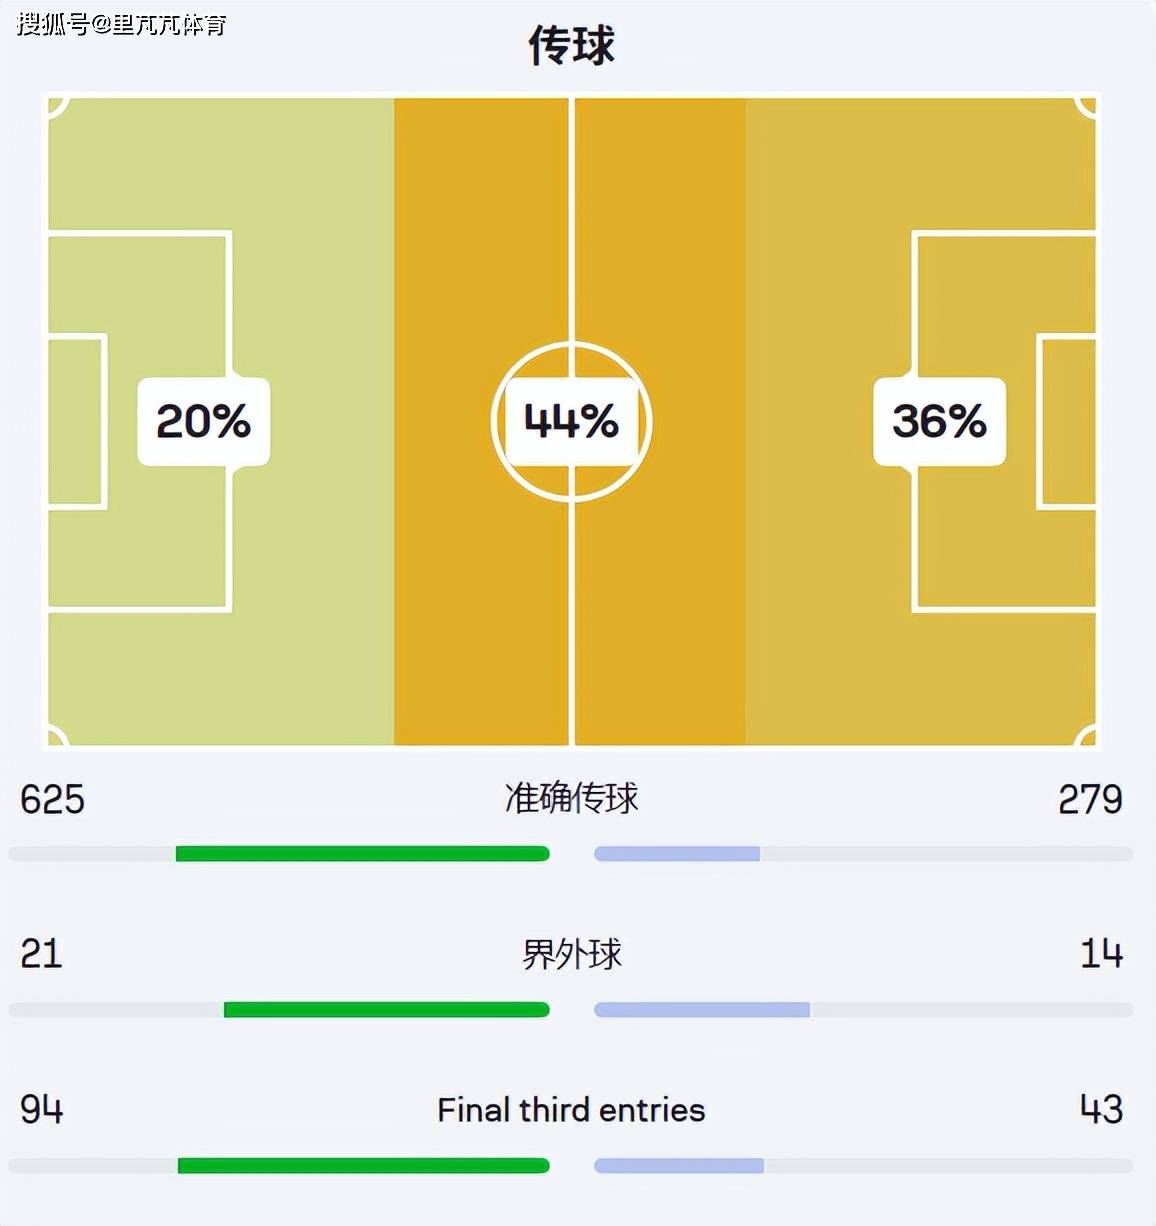Click the Final third entries label
Viewport: 1156px width, 1226px height.
571,1110
